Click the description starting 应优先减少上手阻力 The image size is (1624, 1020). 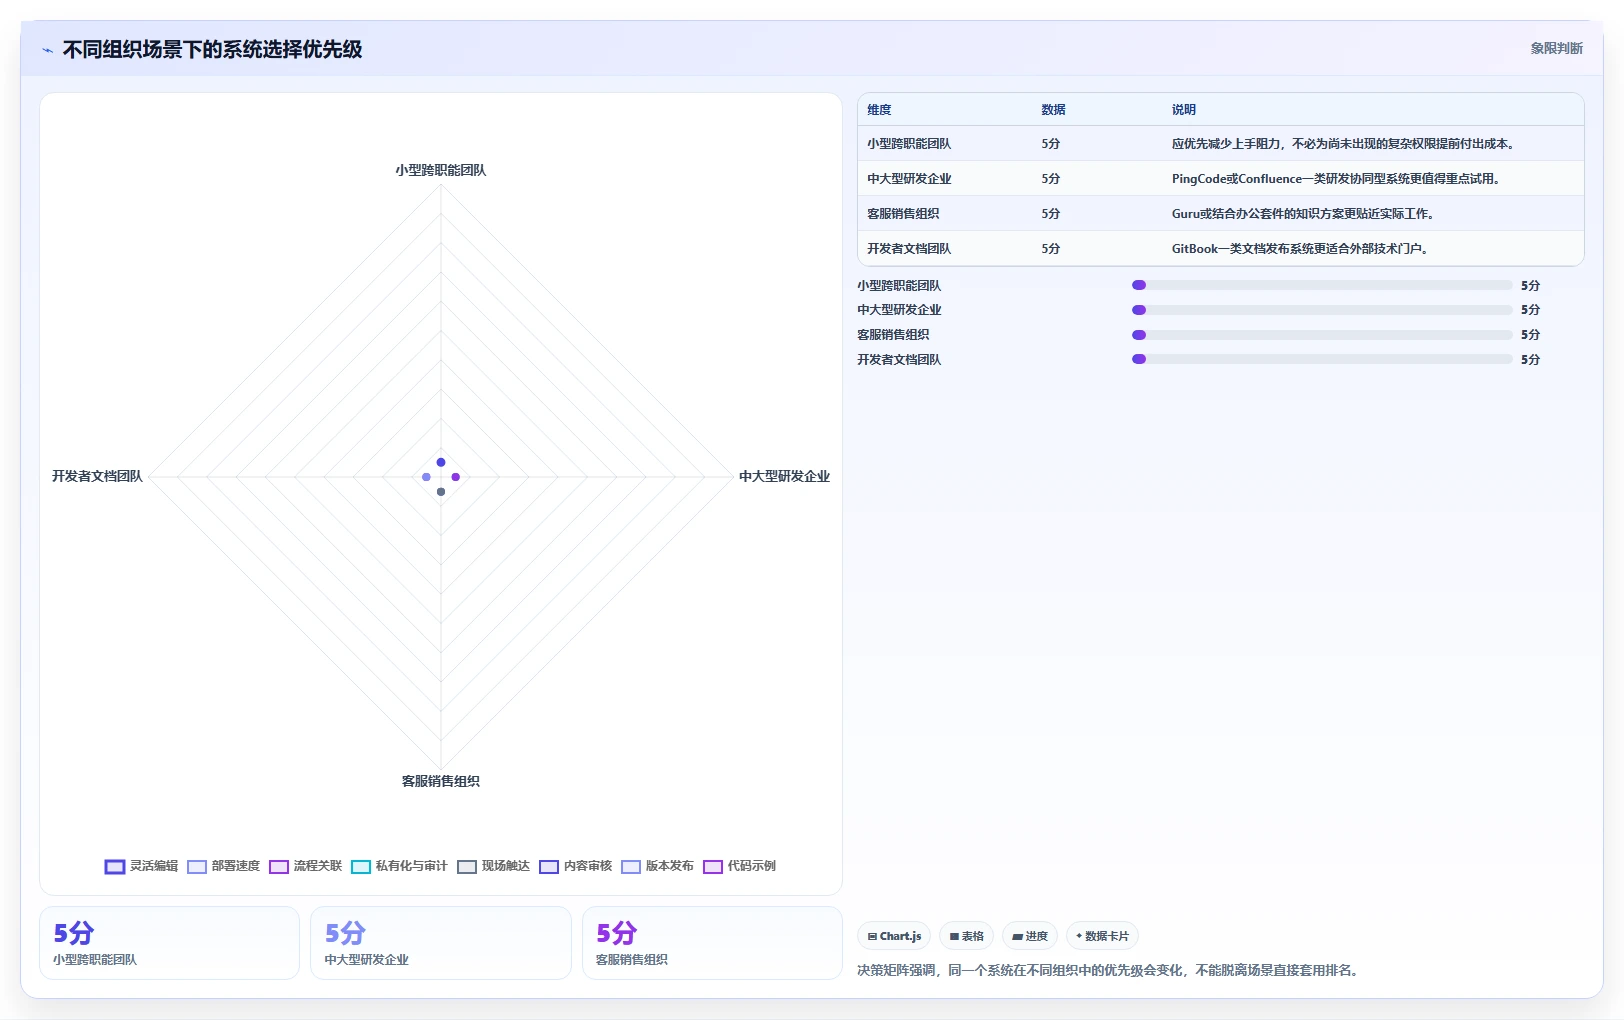[1345, 144]
